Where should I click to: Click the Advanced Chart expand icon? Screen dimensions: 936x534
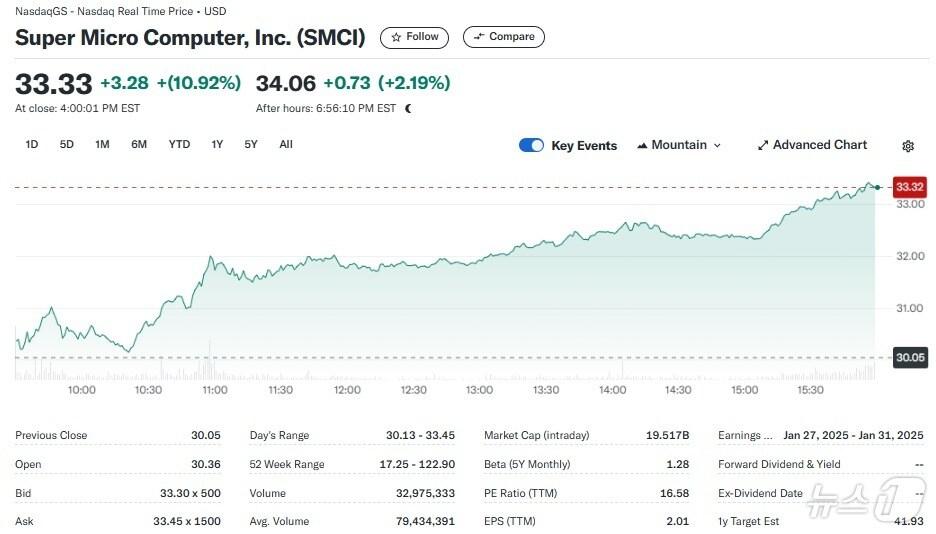763,145
